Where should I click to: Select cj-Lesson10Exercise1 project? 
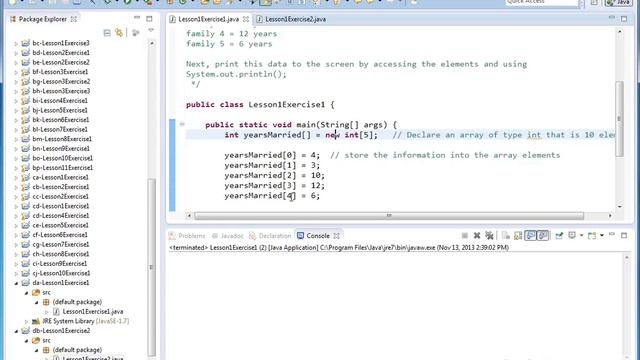coord(61,273)
